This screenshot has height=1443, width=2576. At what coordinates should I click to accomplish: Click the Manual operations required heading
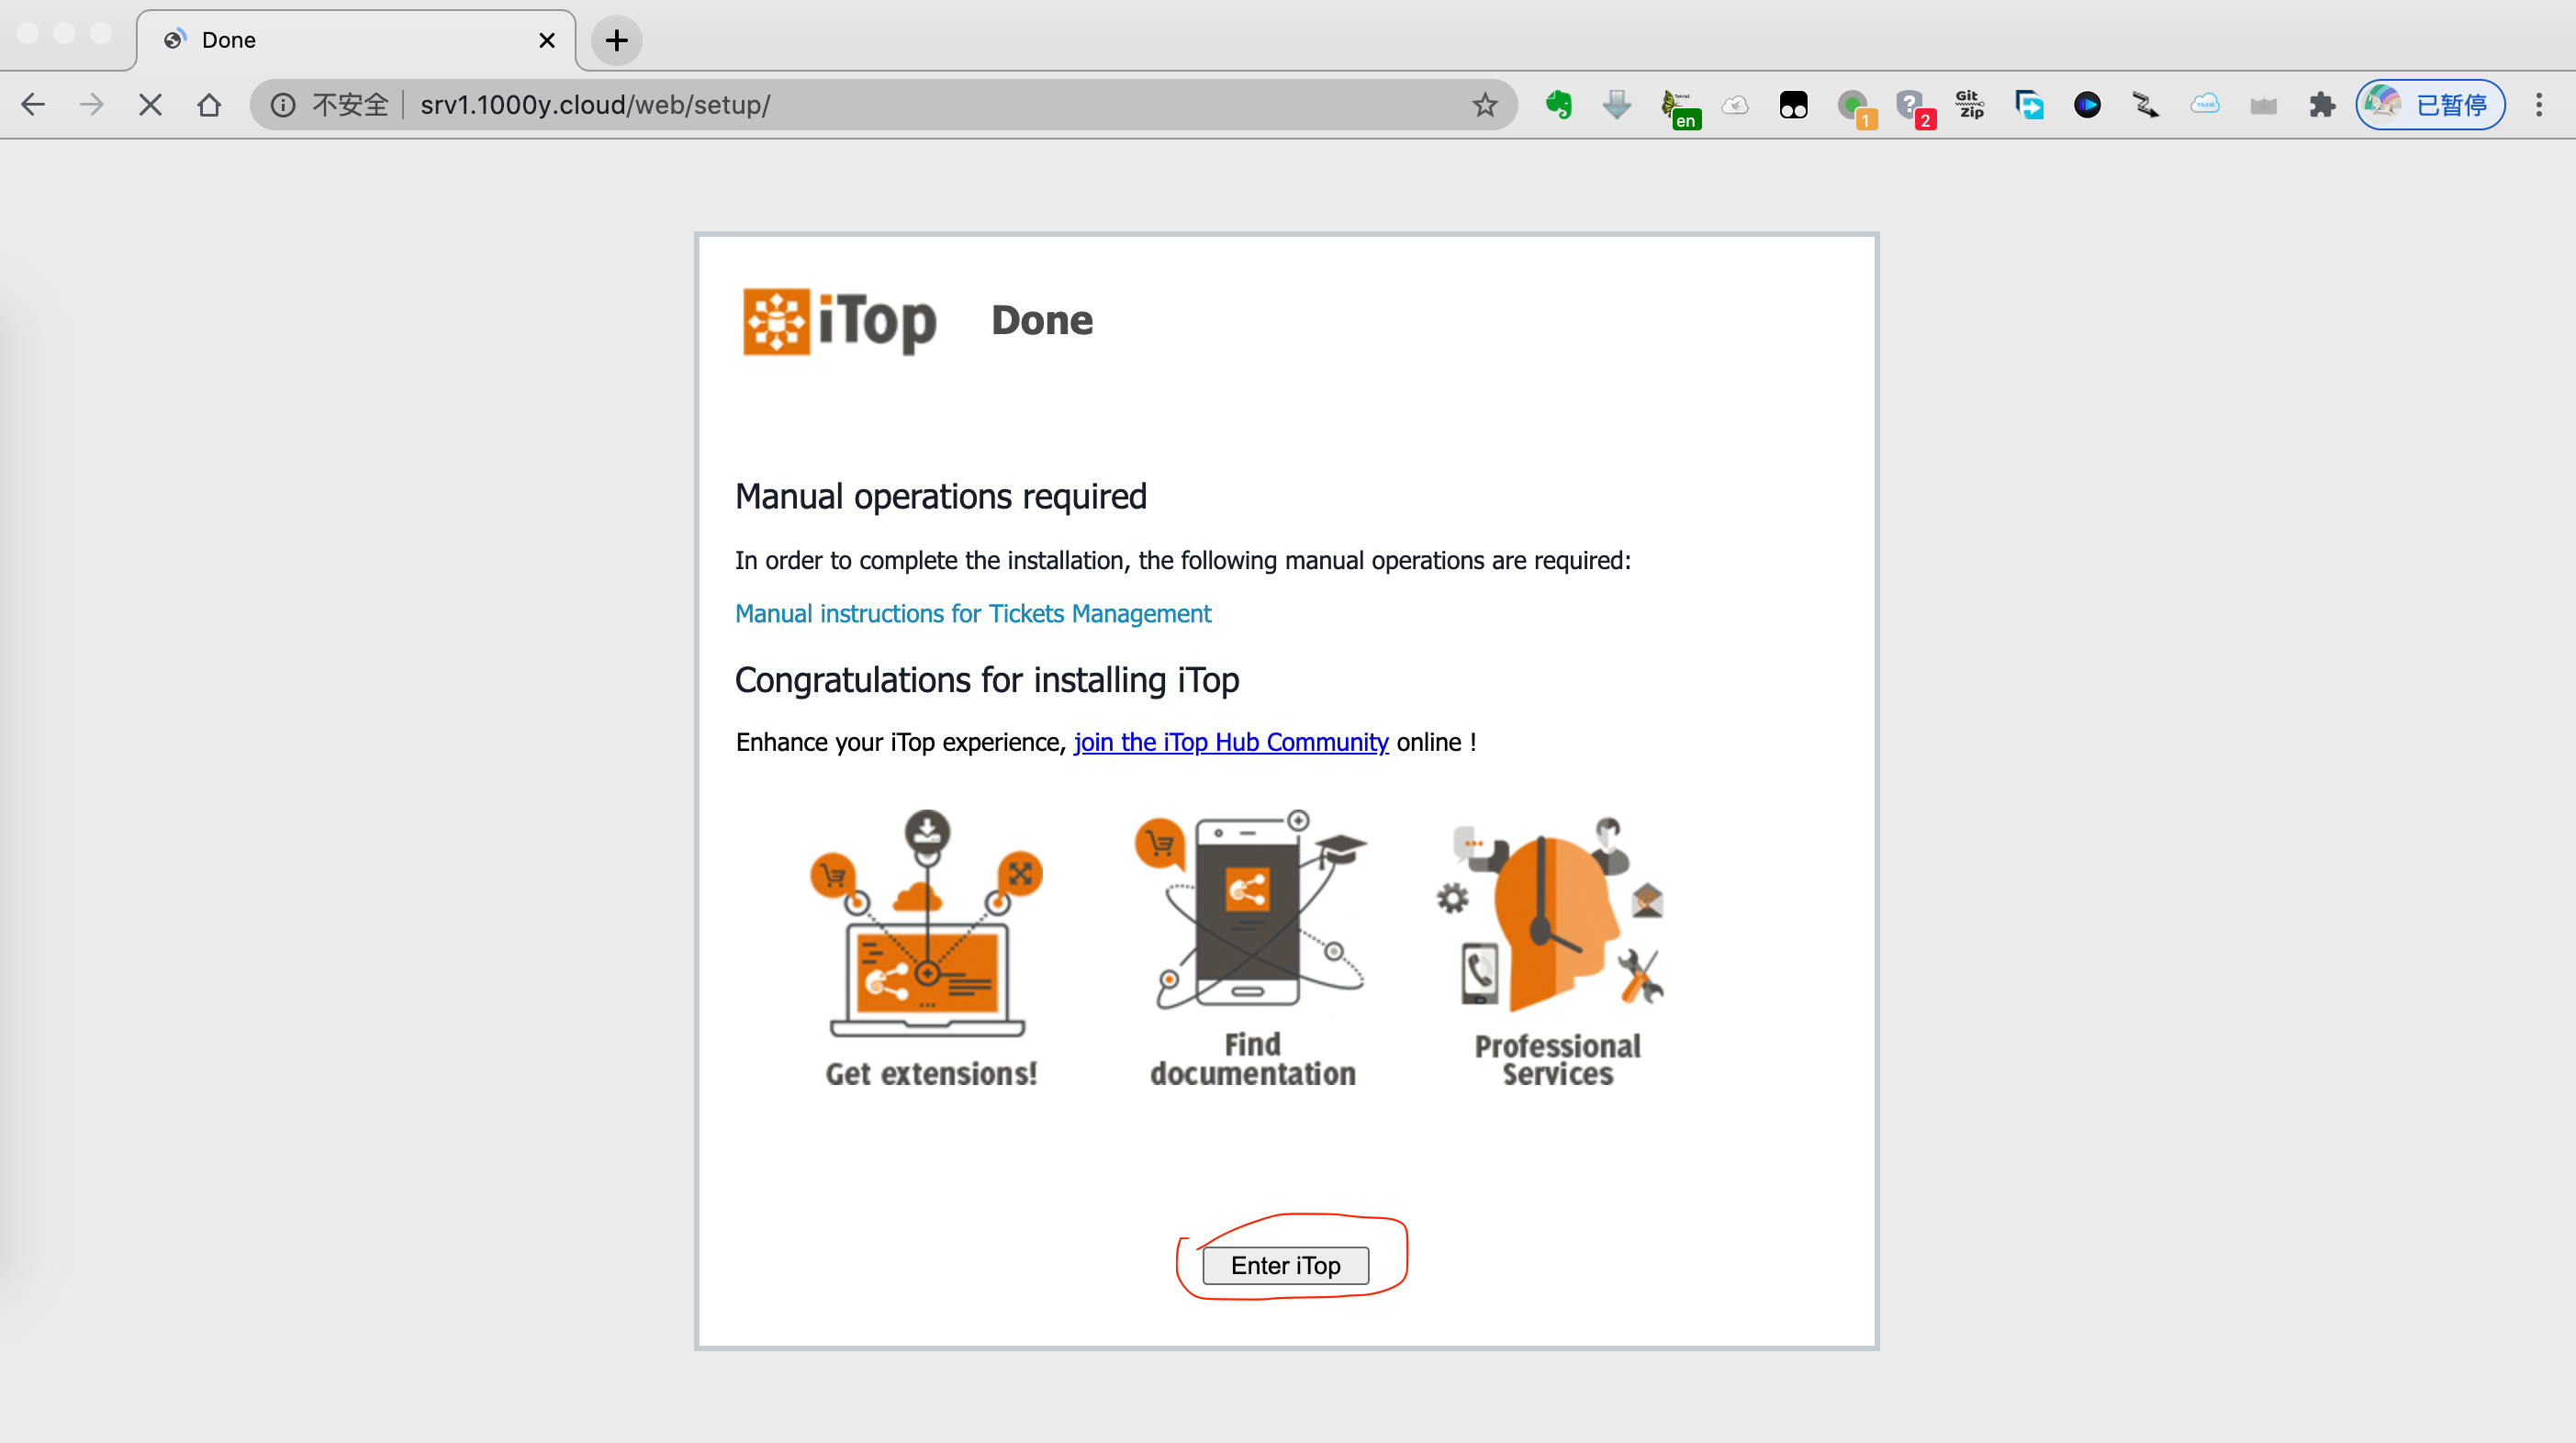click(x=941, y=497)
